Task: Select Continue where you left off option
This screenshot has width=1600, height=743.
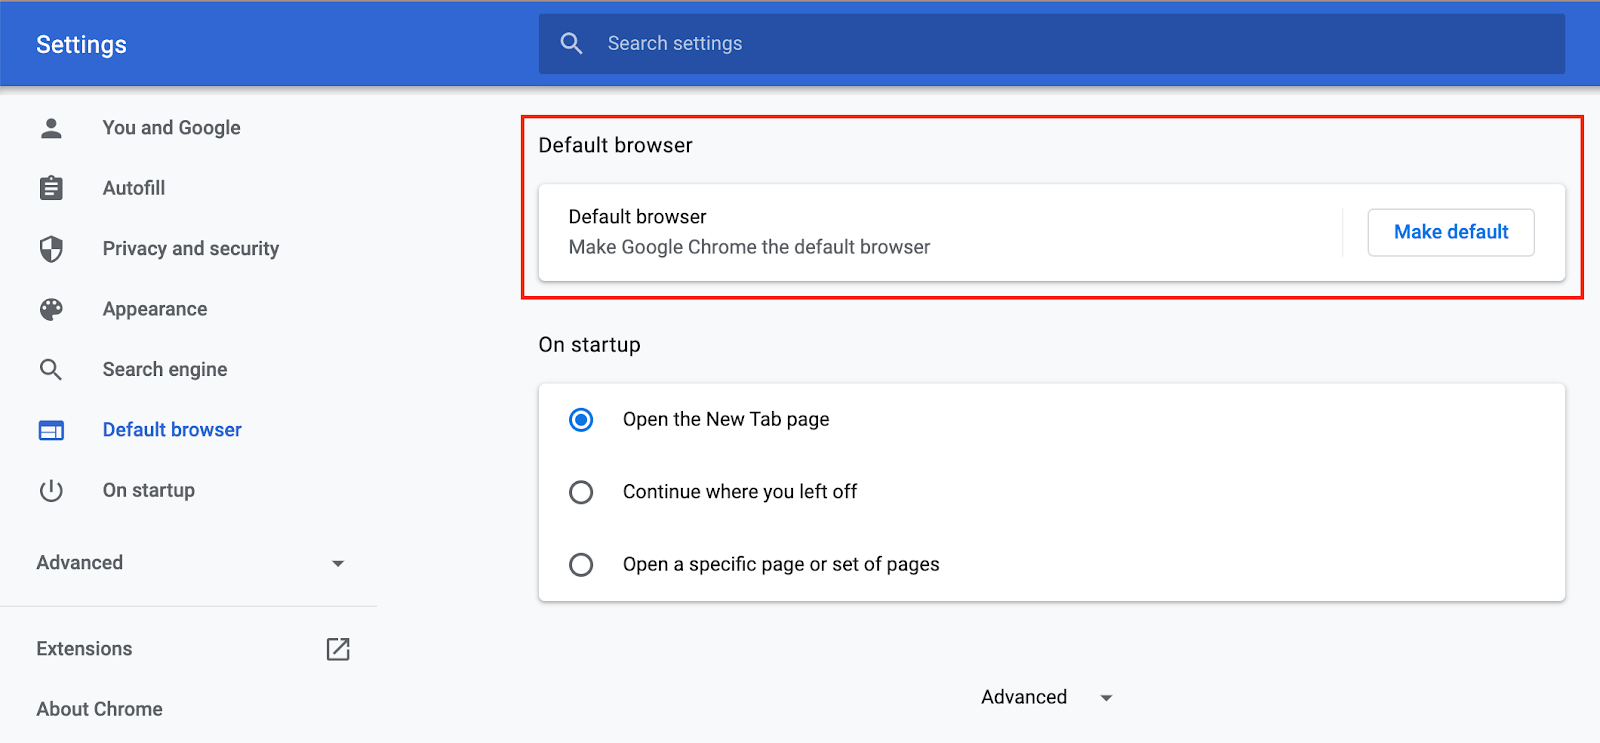Action: click(581, 492)
